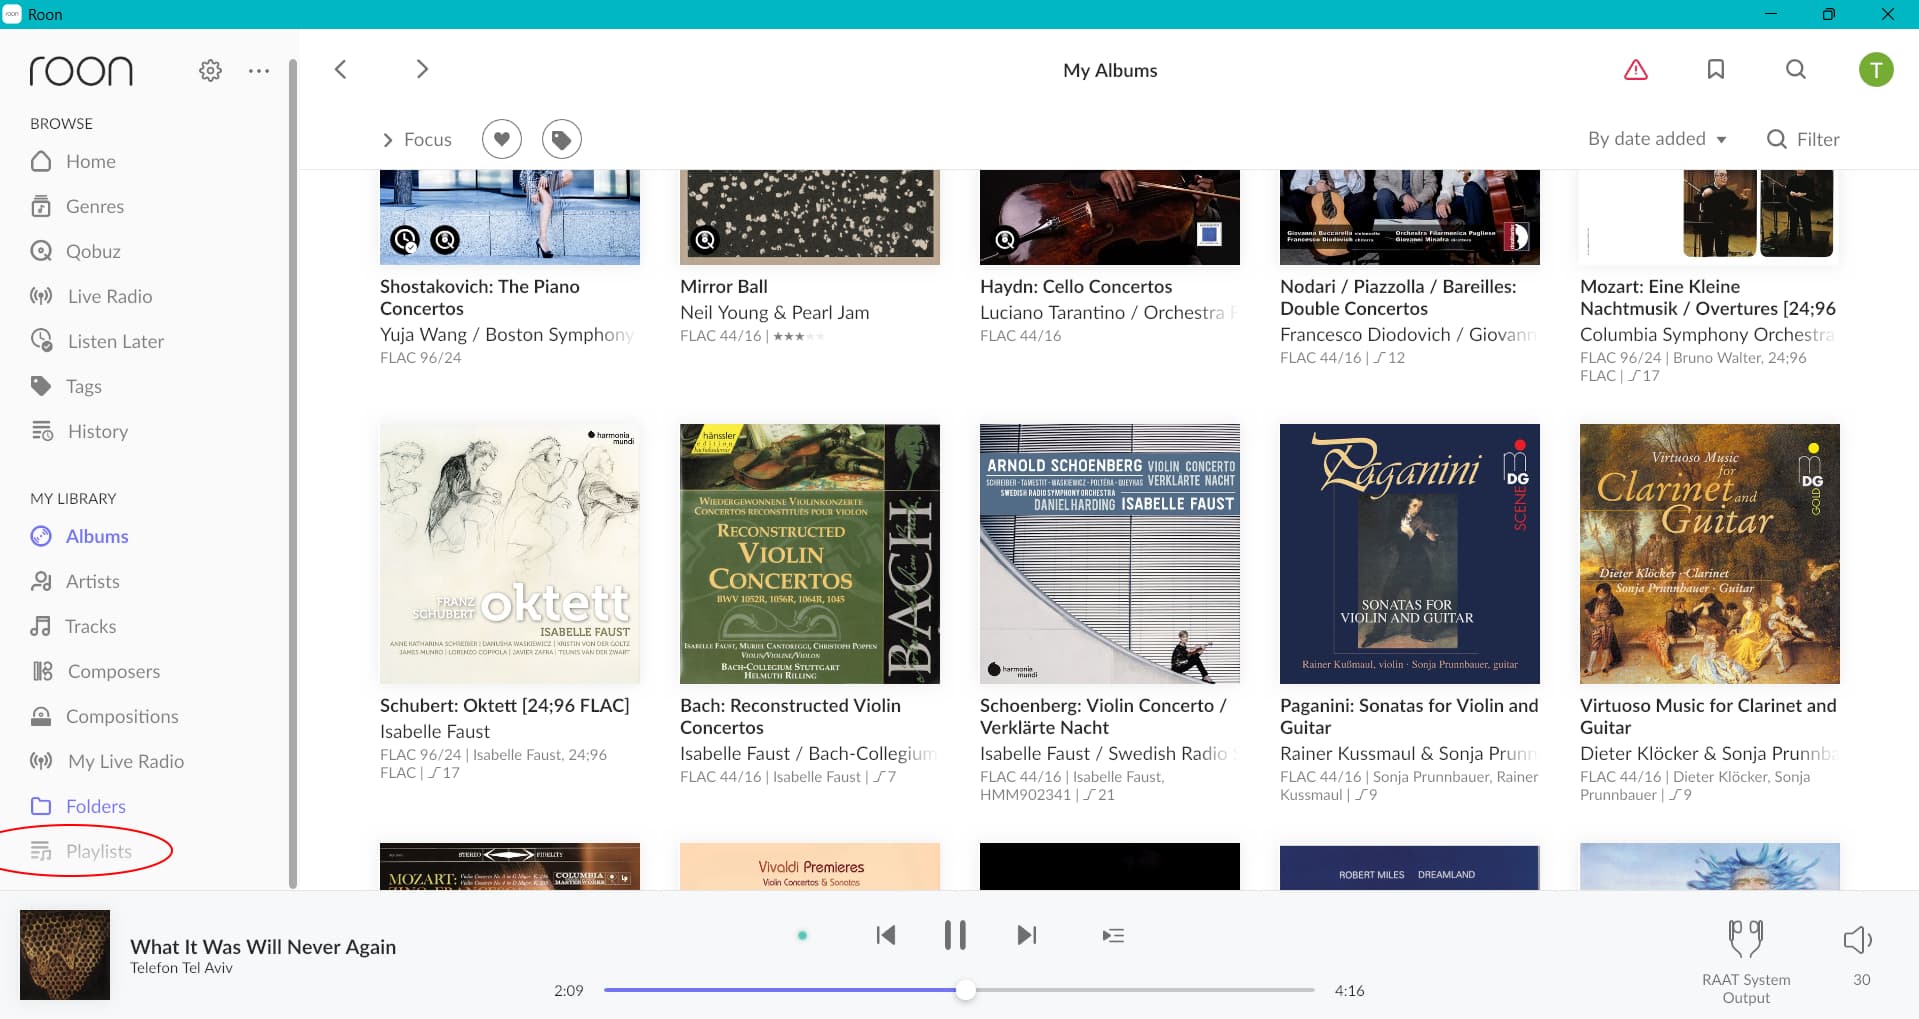The height and width of the screenshot is (1019, 1919).
Task: Open RAAT System Output zone selector
Action: coord(1746,961)
